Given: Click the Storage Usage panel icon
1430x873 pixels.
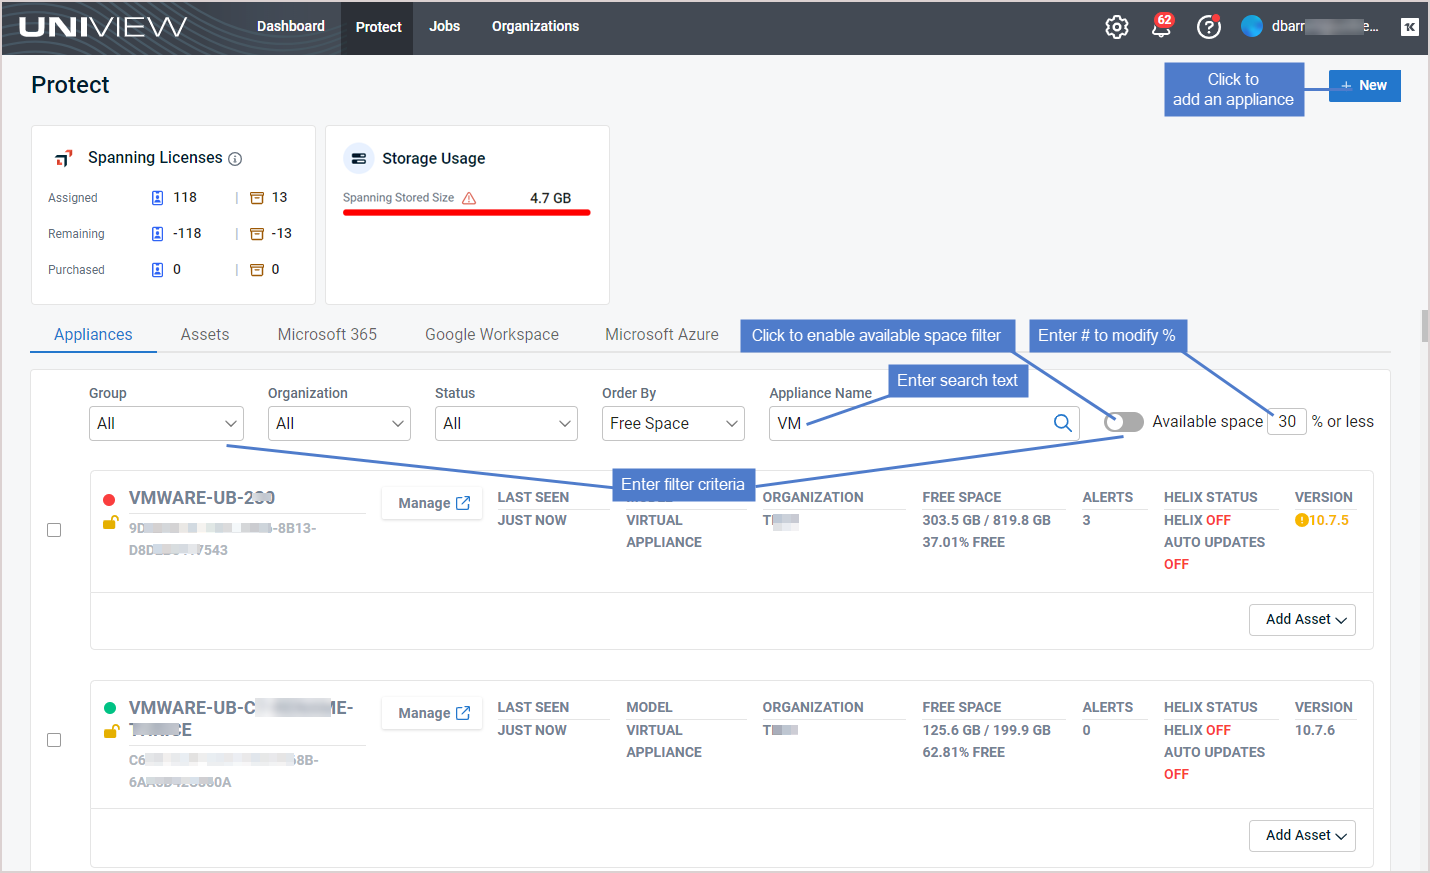Looking at the screenshot, I should pyautogui.click(x=358, y=158).
